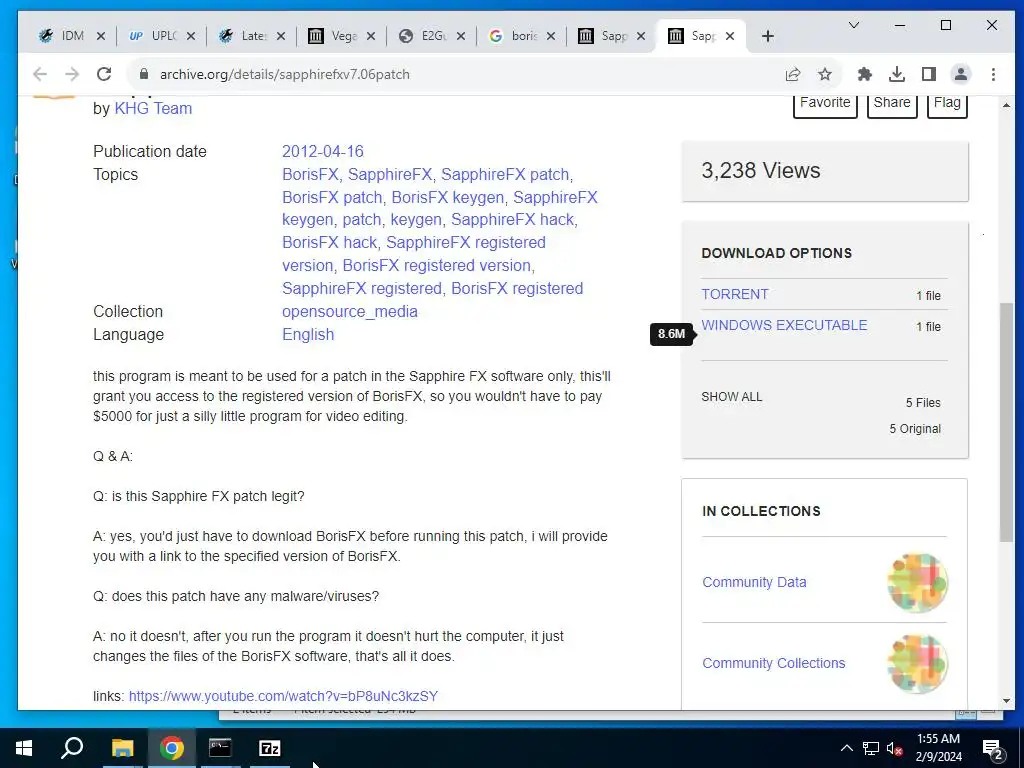Click the share page icon in address bar
This screenshot has height=768, width=1024.
(x=793, y=74)
